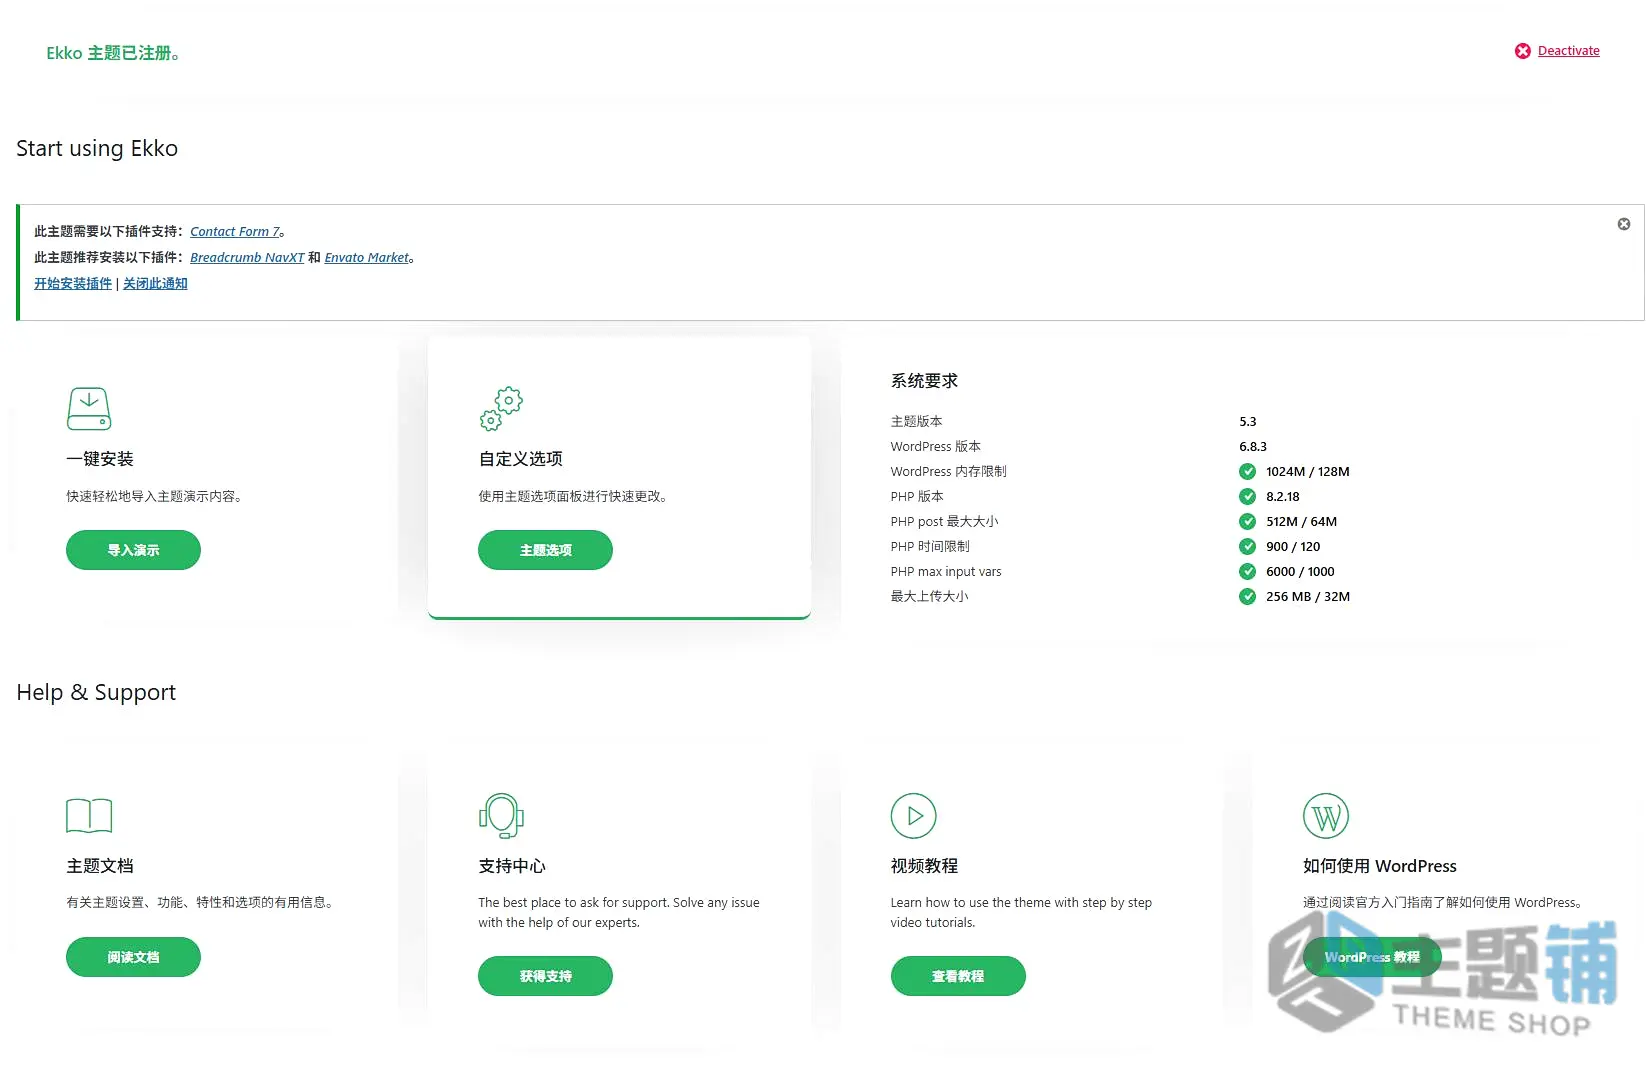The image size is (1646, 1067).
Task: Click the Help & Support heading
Action: tap(96, 693)
